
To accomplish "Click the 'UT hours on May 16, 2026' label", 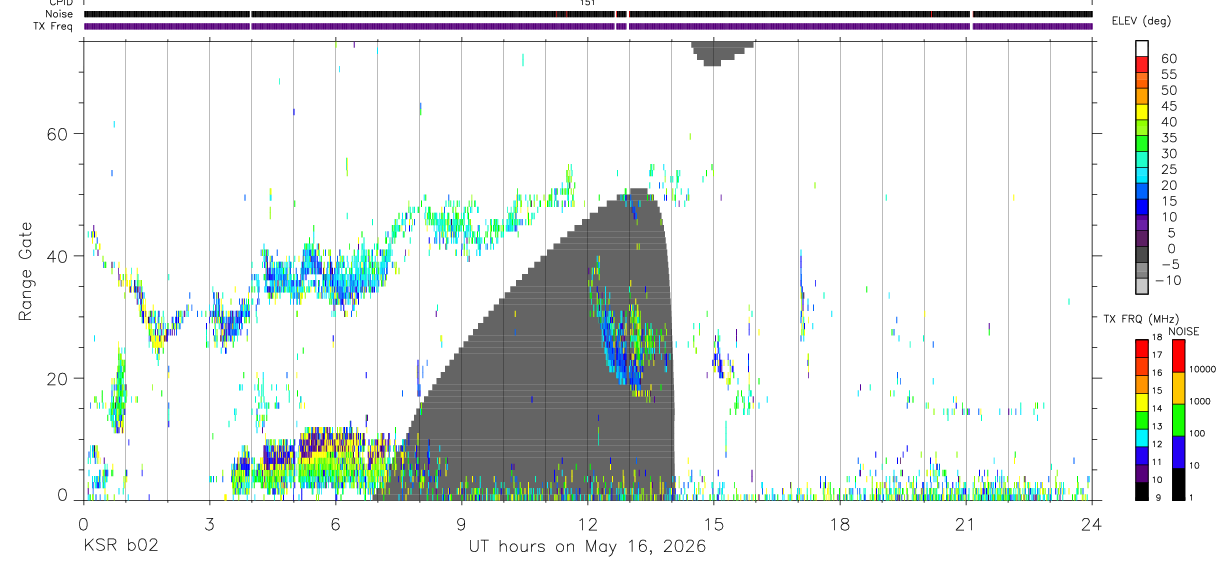I will (587, 547).
